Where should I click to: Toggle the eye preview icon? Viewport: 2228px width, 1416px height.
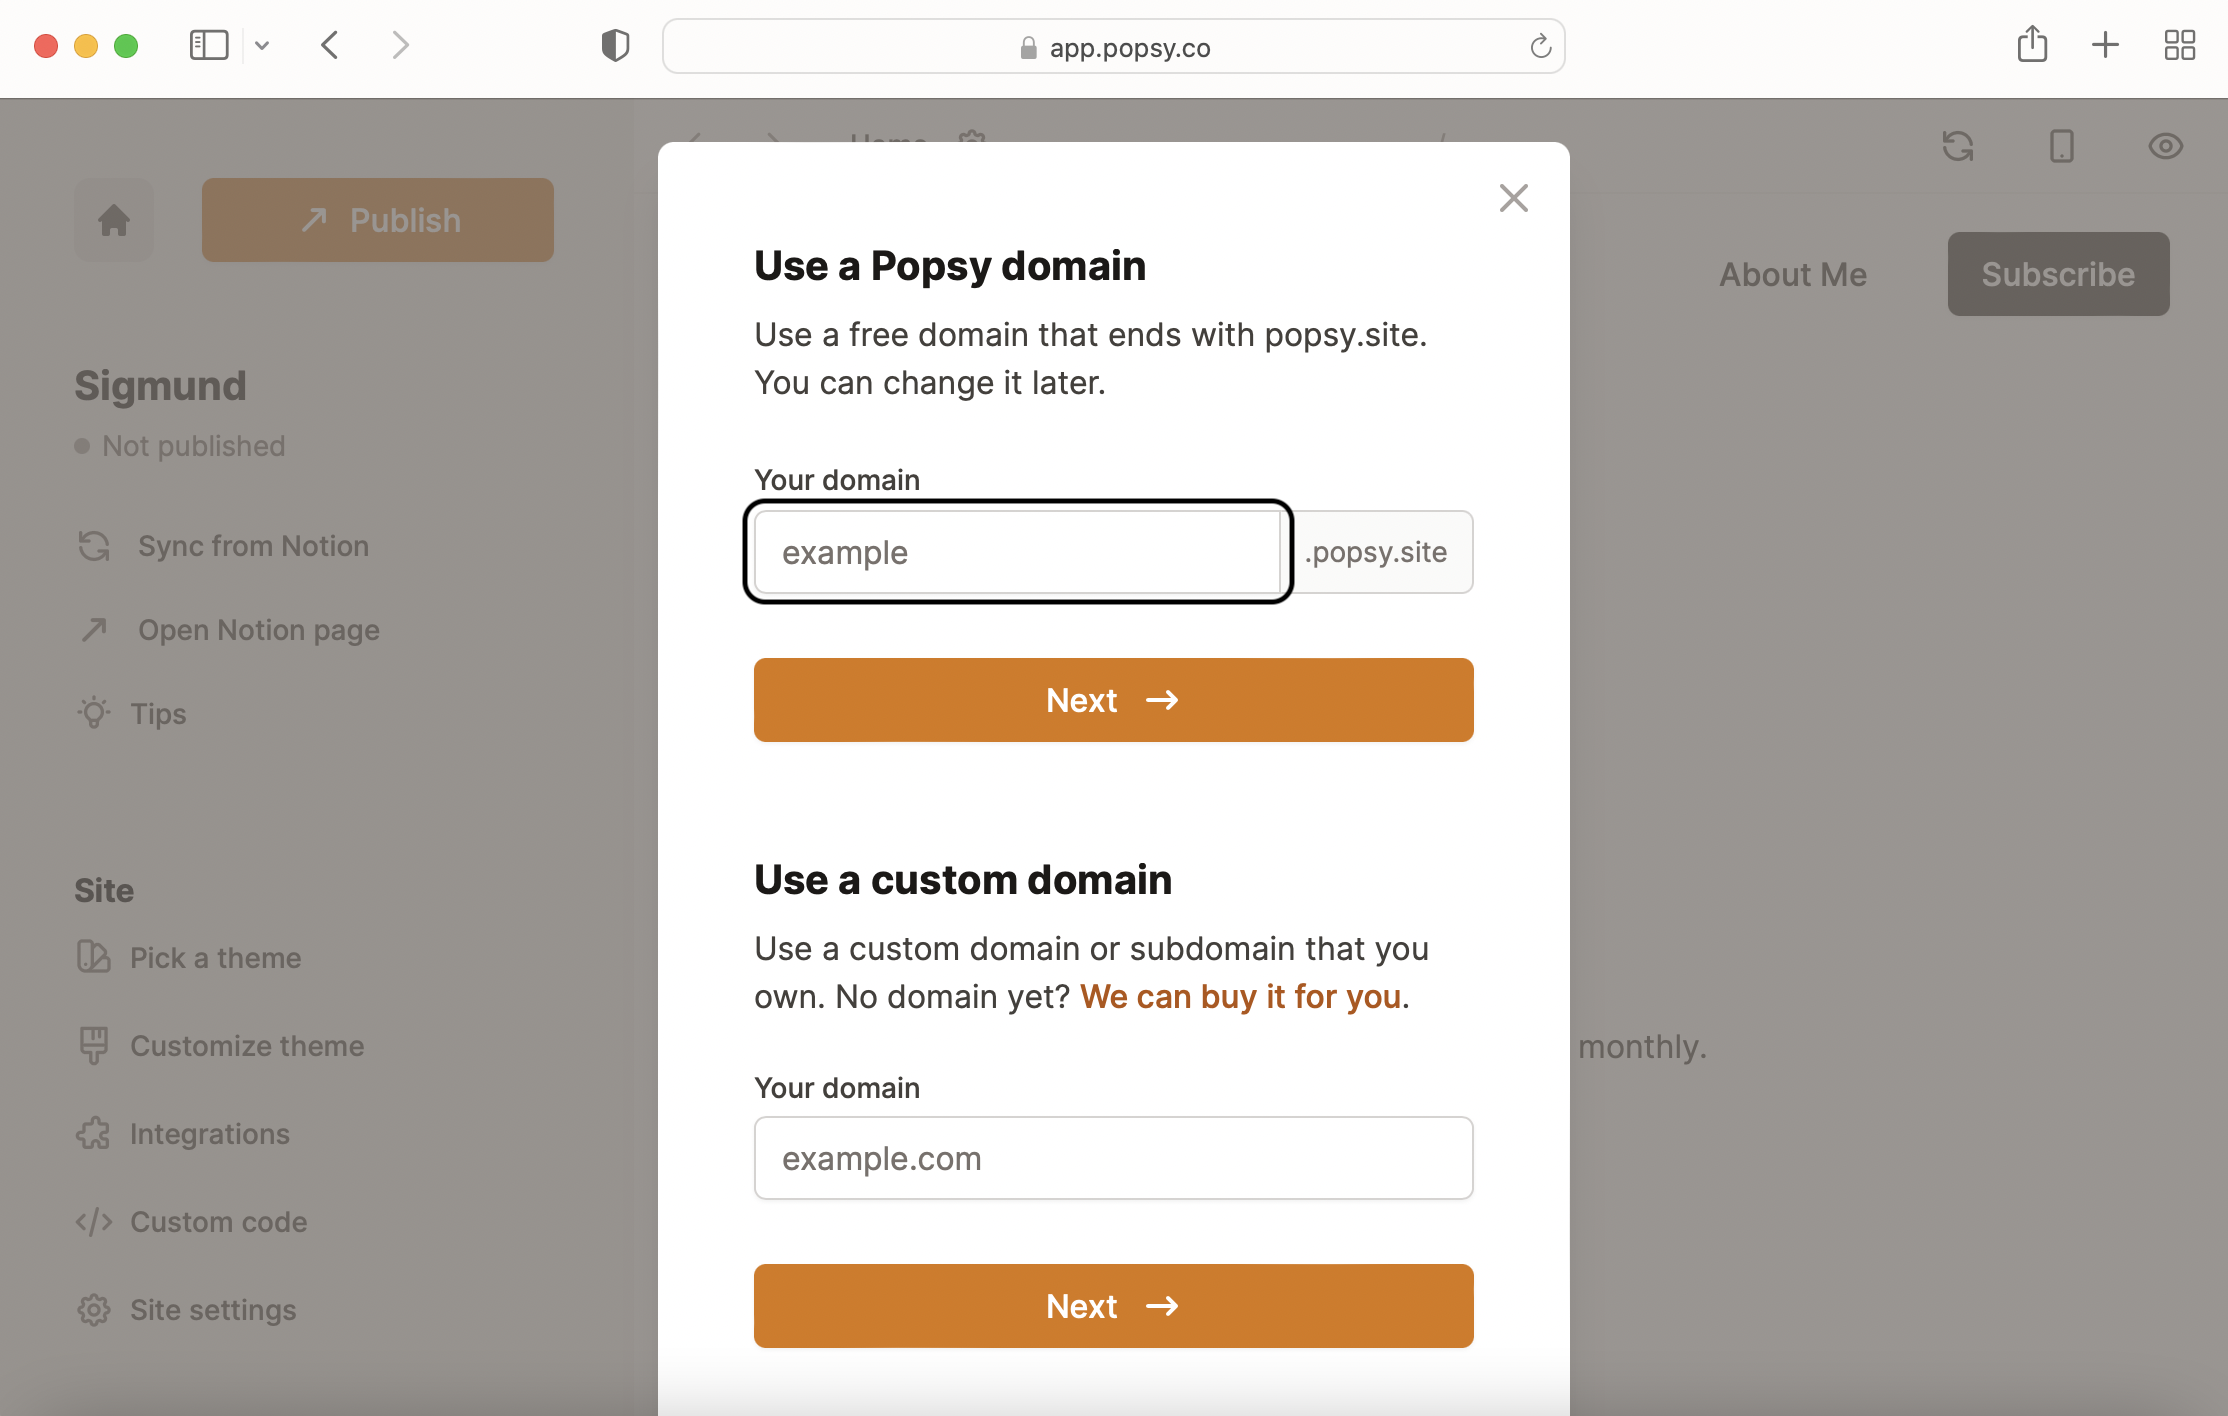pyautogui.click(x=2165, y=146)
